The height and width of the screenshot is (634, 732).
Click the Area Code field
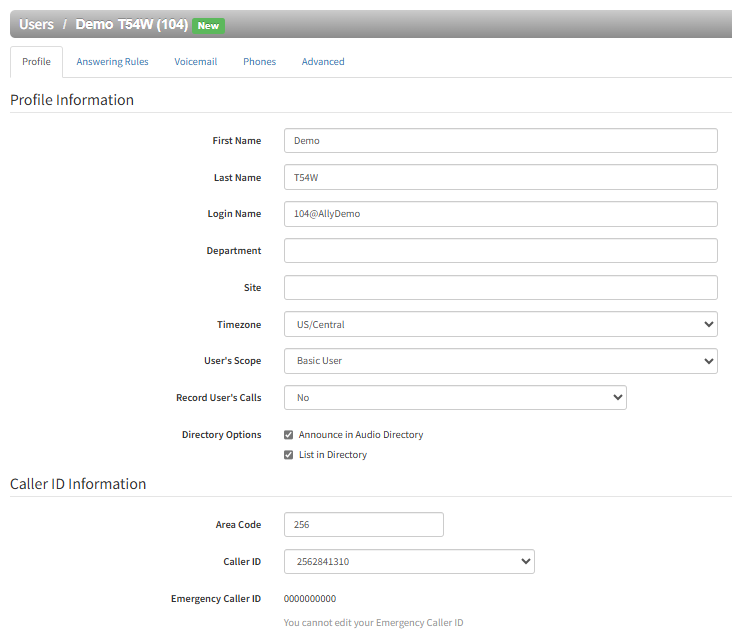(x=364, y=525)
